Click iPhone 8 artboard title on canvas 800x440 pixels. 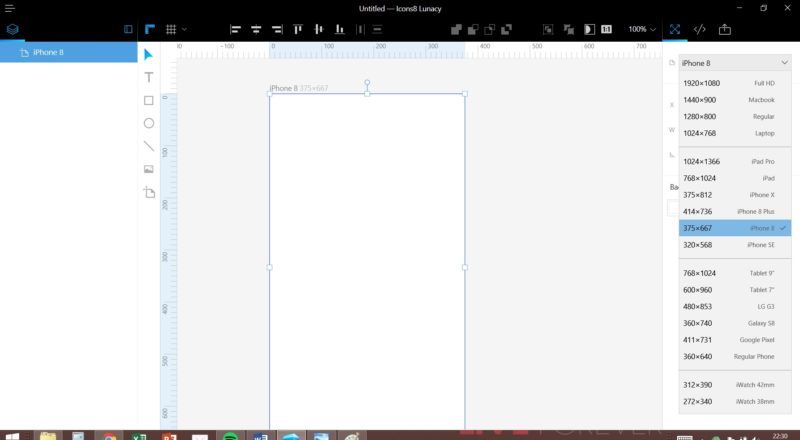(283, 89)
